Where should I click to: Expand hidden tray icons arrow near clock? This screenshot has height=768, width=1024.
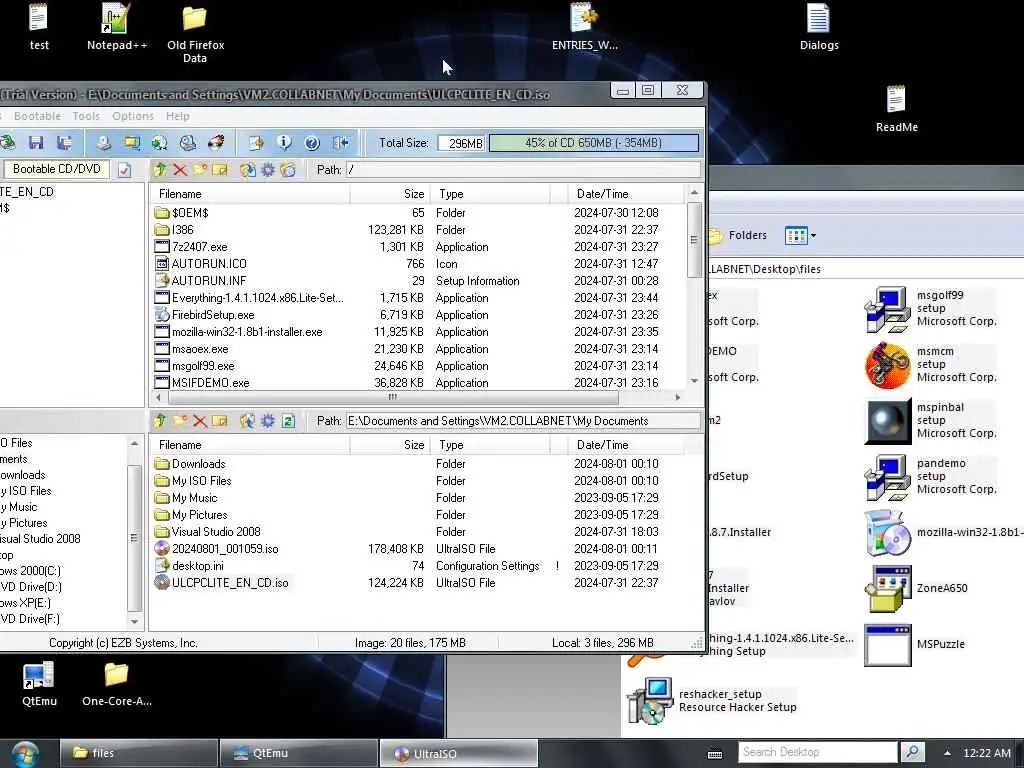click(x=947, y=753)
